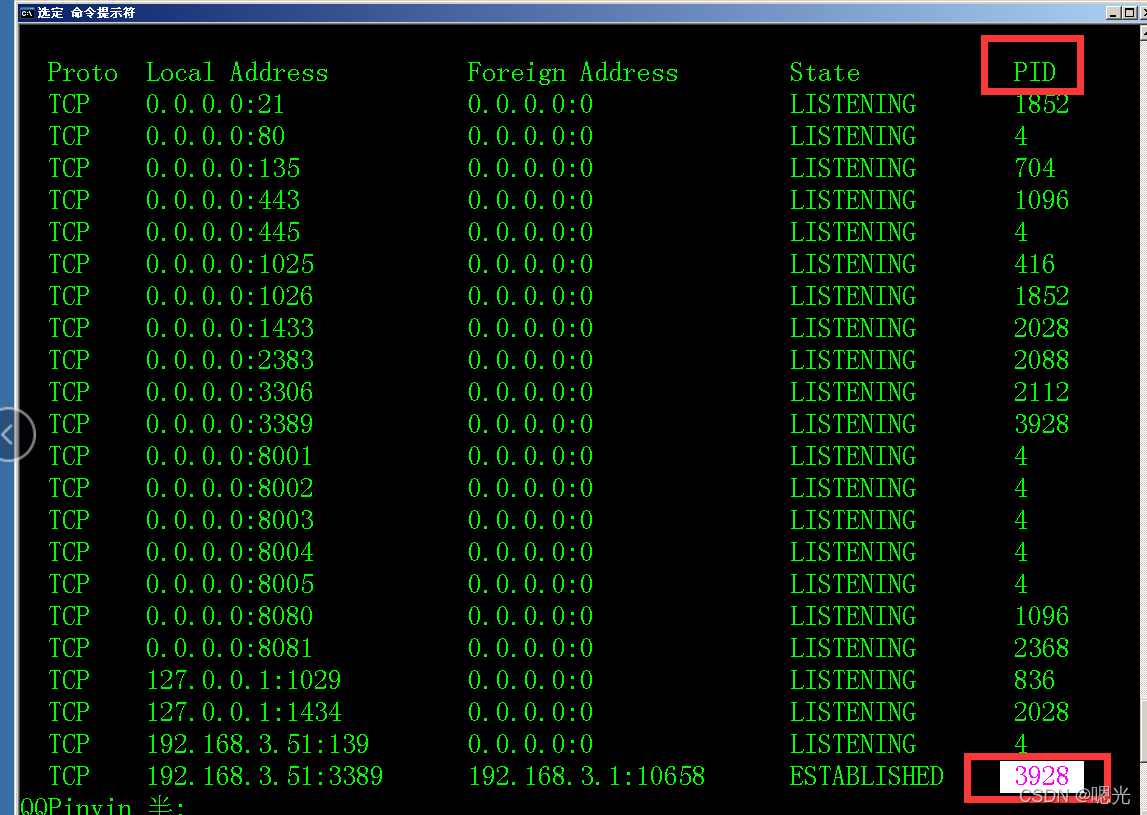The width and height of the screenshot is (1147, 815).
Task: Click local address 0.0.0.0:3389
Action: 230,424
